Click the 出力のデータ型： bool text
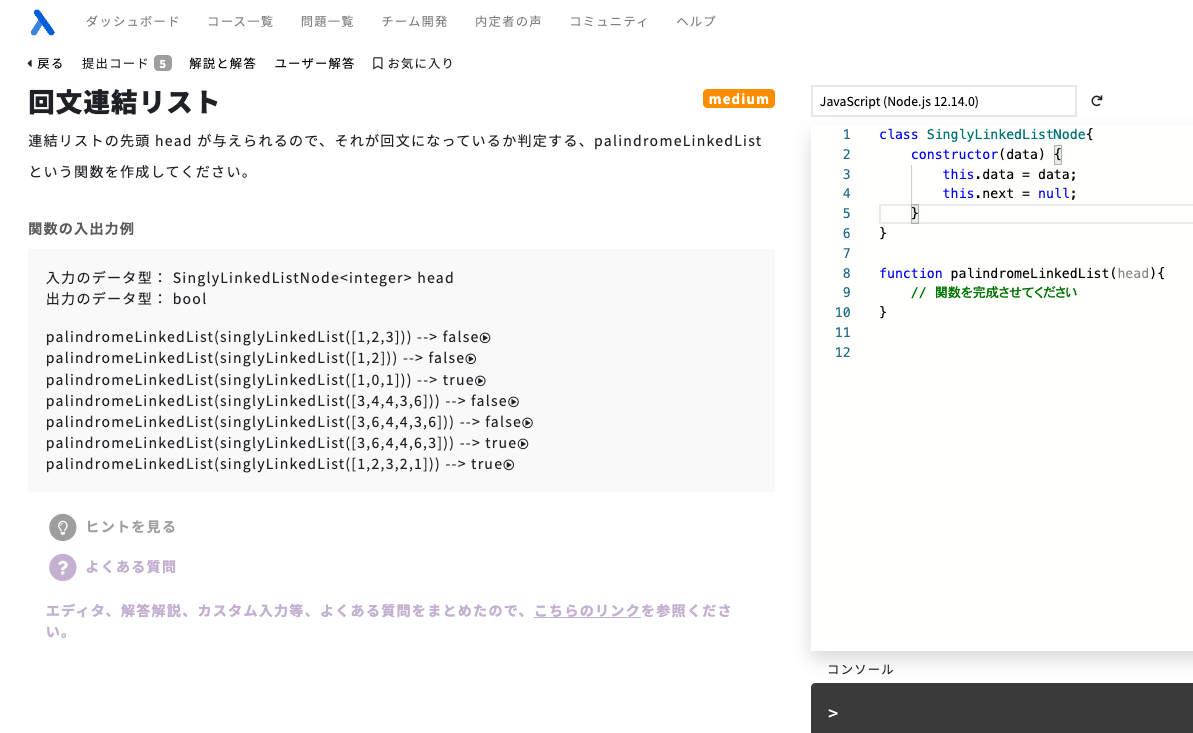The image size is (1193, 733). 126,299
